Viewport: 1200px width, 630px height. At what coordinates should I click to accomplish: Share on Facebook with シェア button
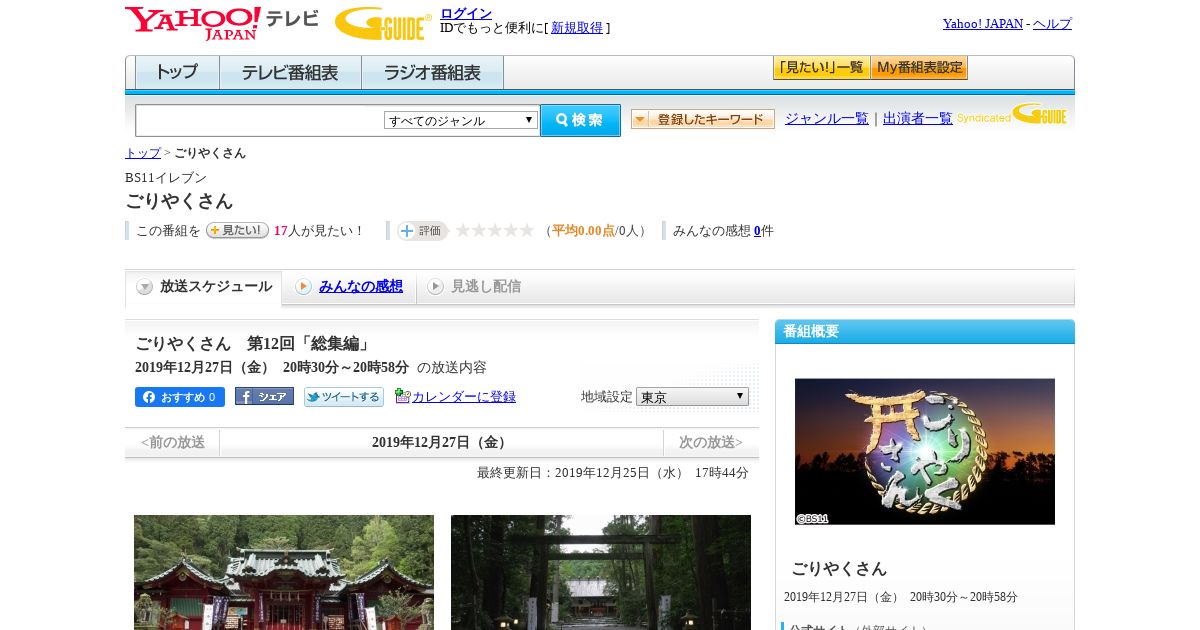pyautogui.click(x=264, y=396)
